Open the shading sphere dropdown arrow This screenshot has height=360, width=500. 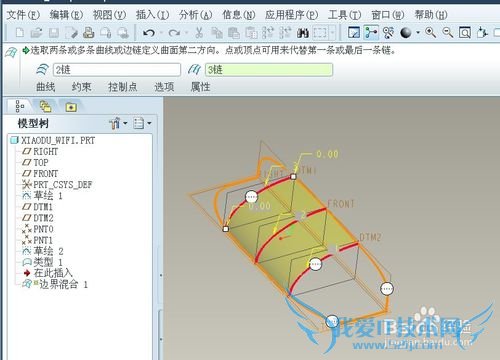[x=418, y=33]
